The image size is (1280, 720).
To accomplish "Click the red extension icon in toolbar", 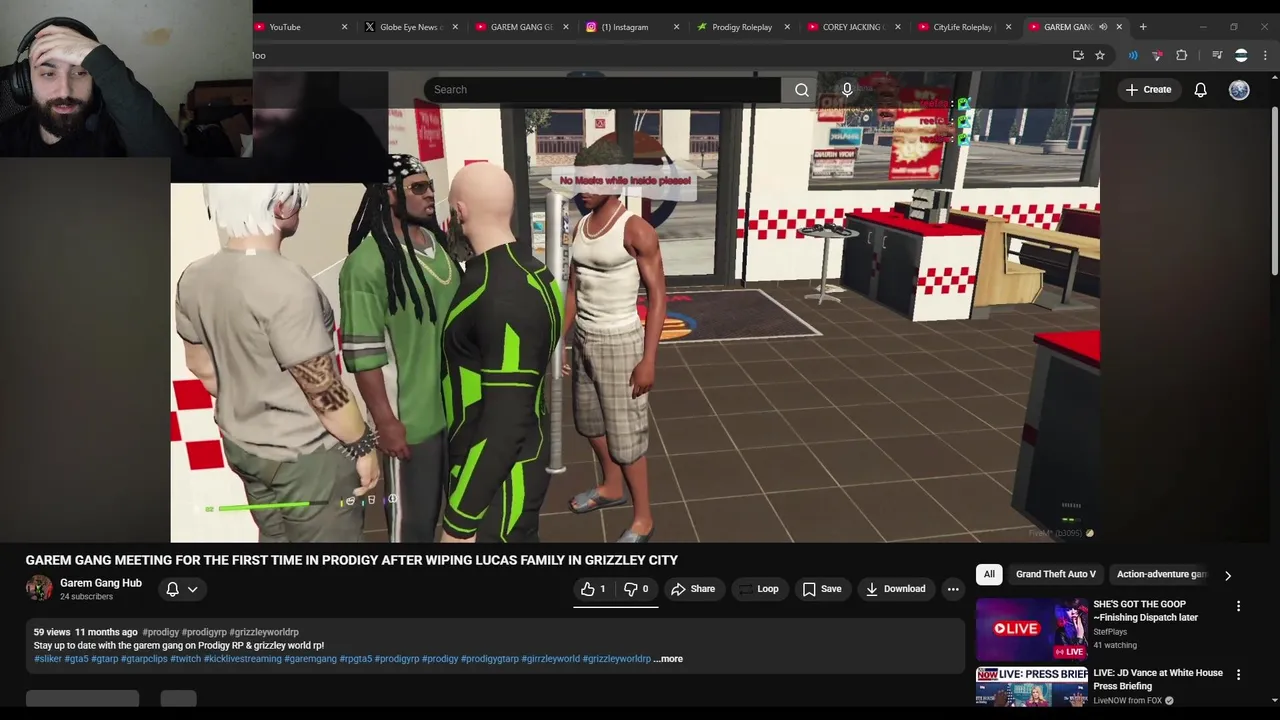I will click(x=1157, y=55).
